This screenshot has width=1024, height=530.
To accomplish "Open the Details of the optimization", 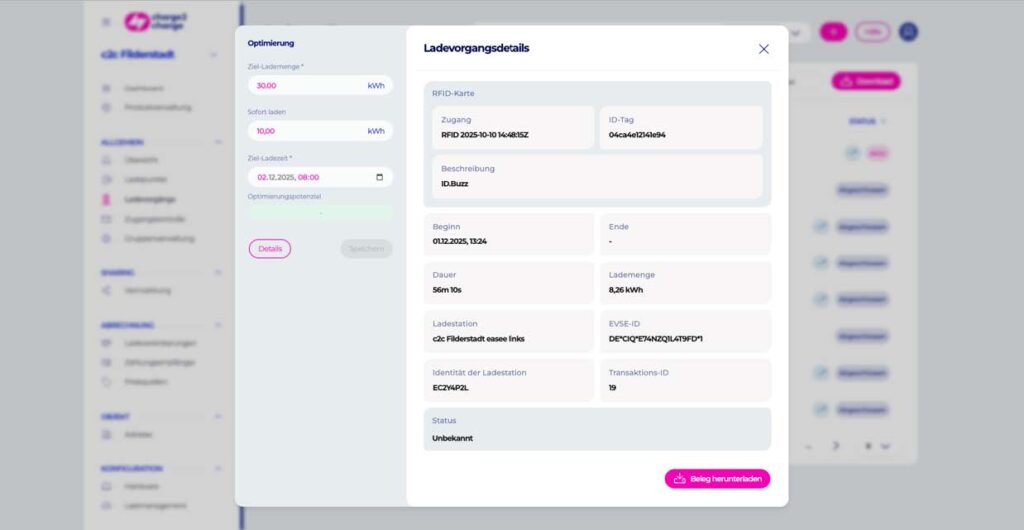I will (270, 249).
